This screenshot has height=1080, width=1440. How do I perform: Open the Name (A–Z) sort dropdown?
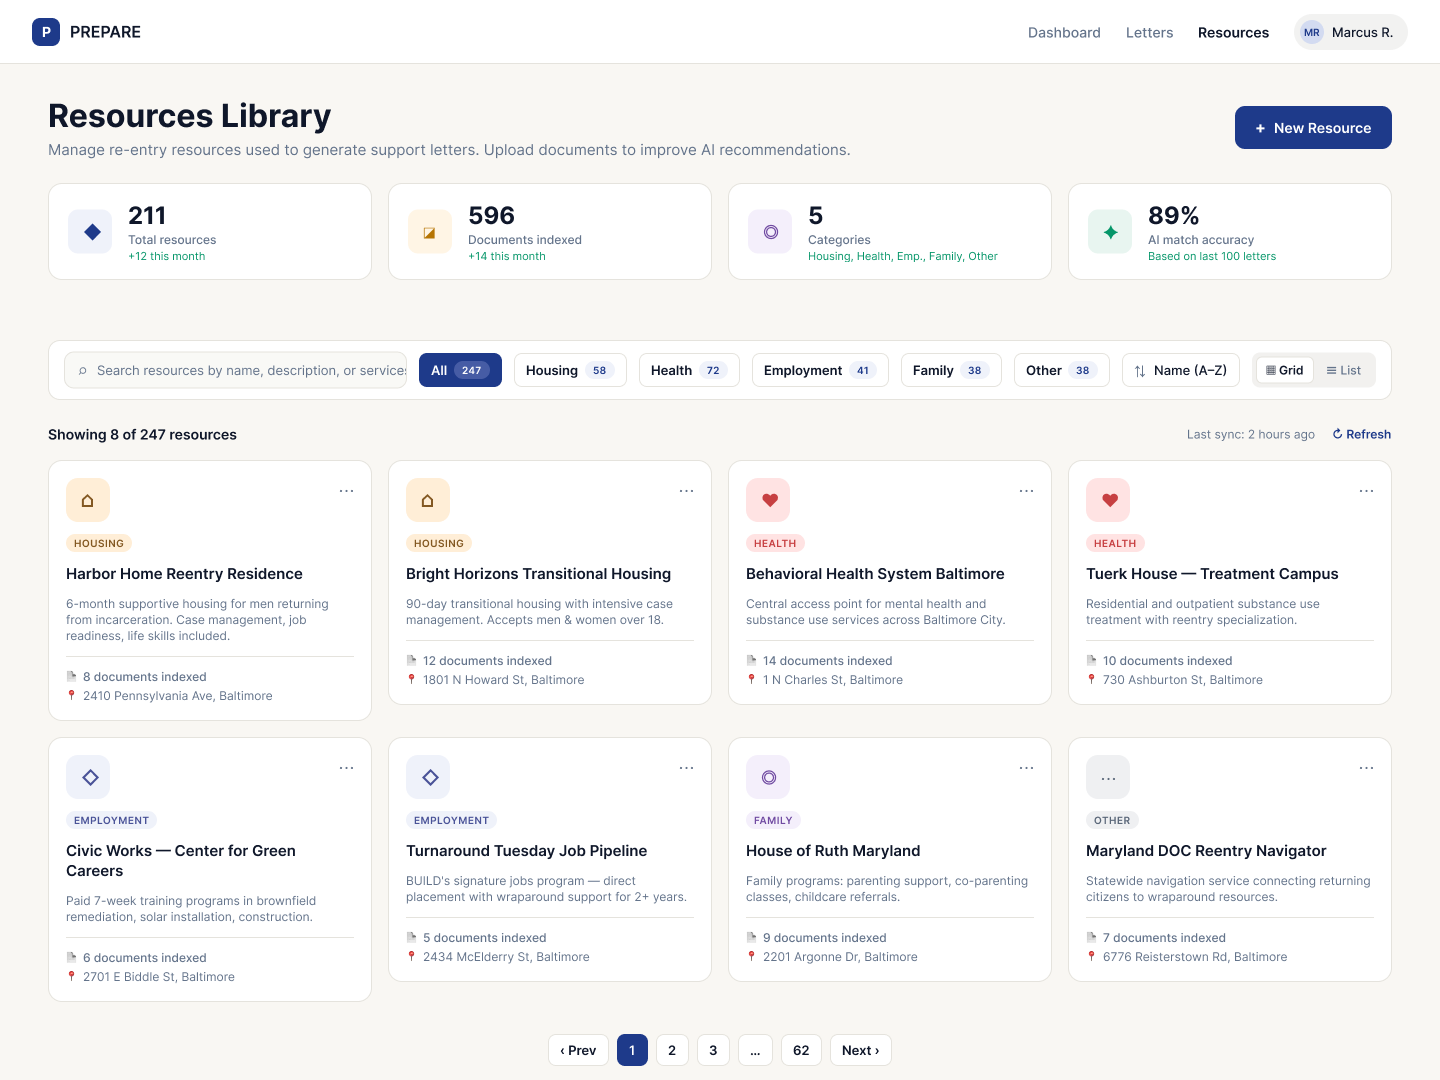[1181, 370]
